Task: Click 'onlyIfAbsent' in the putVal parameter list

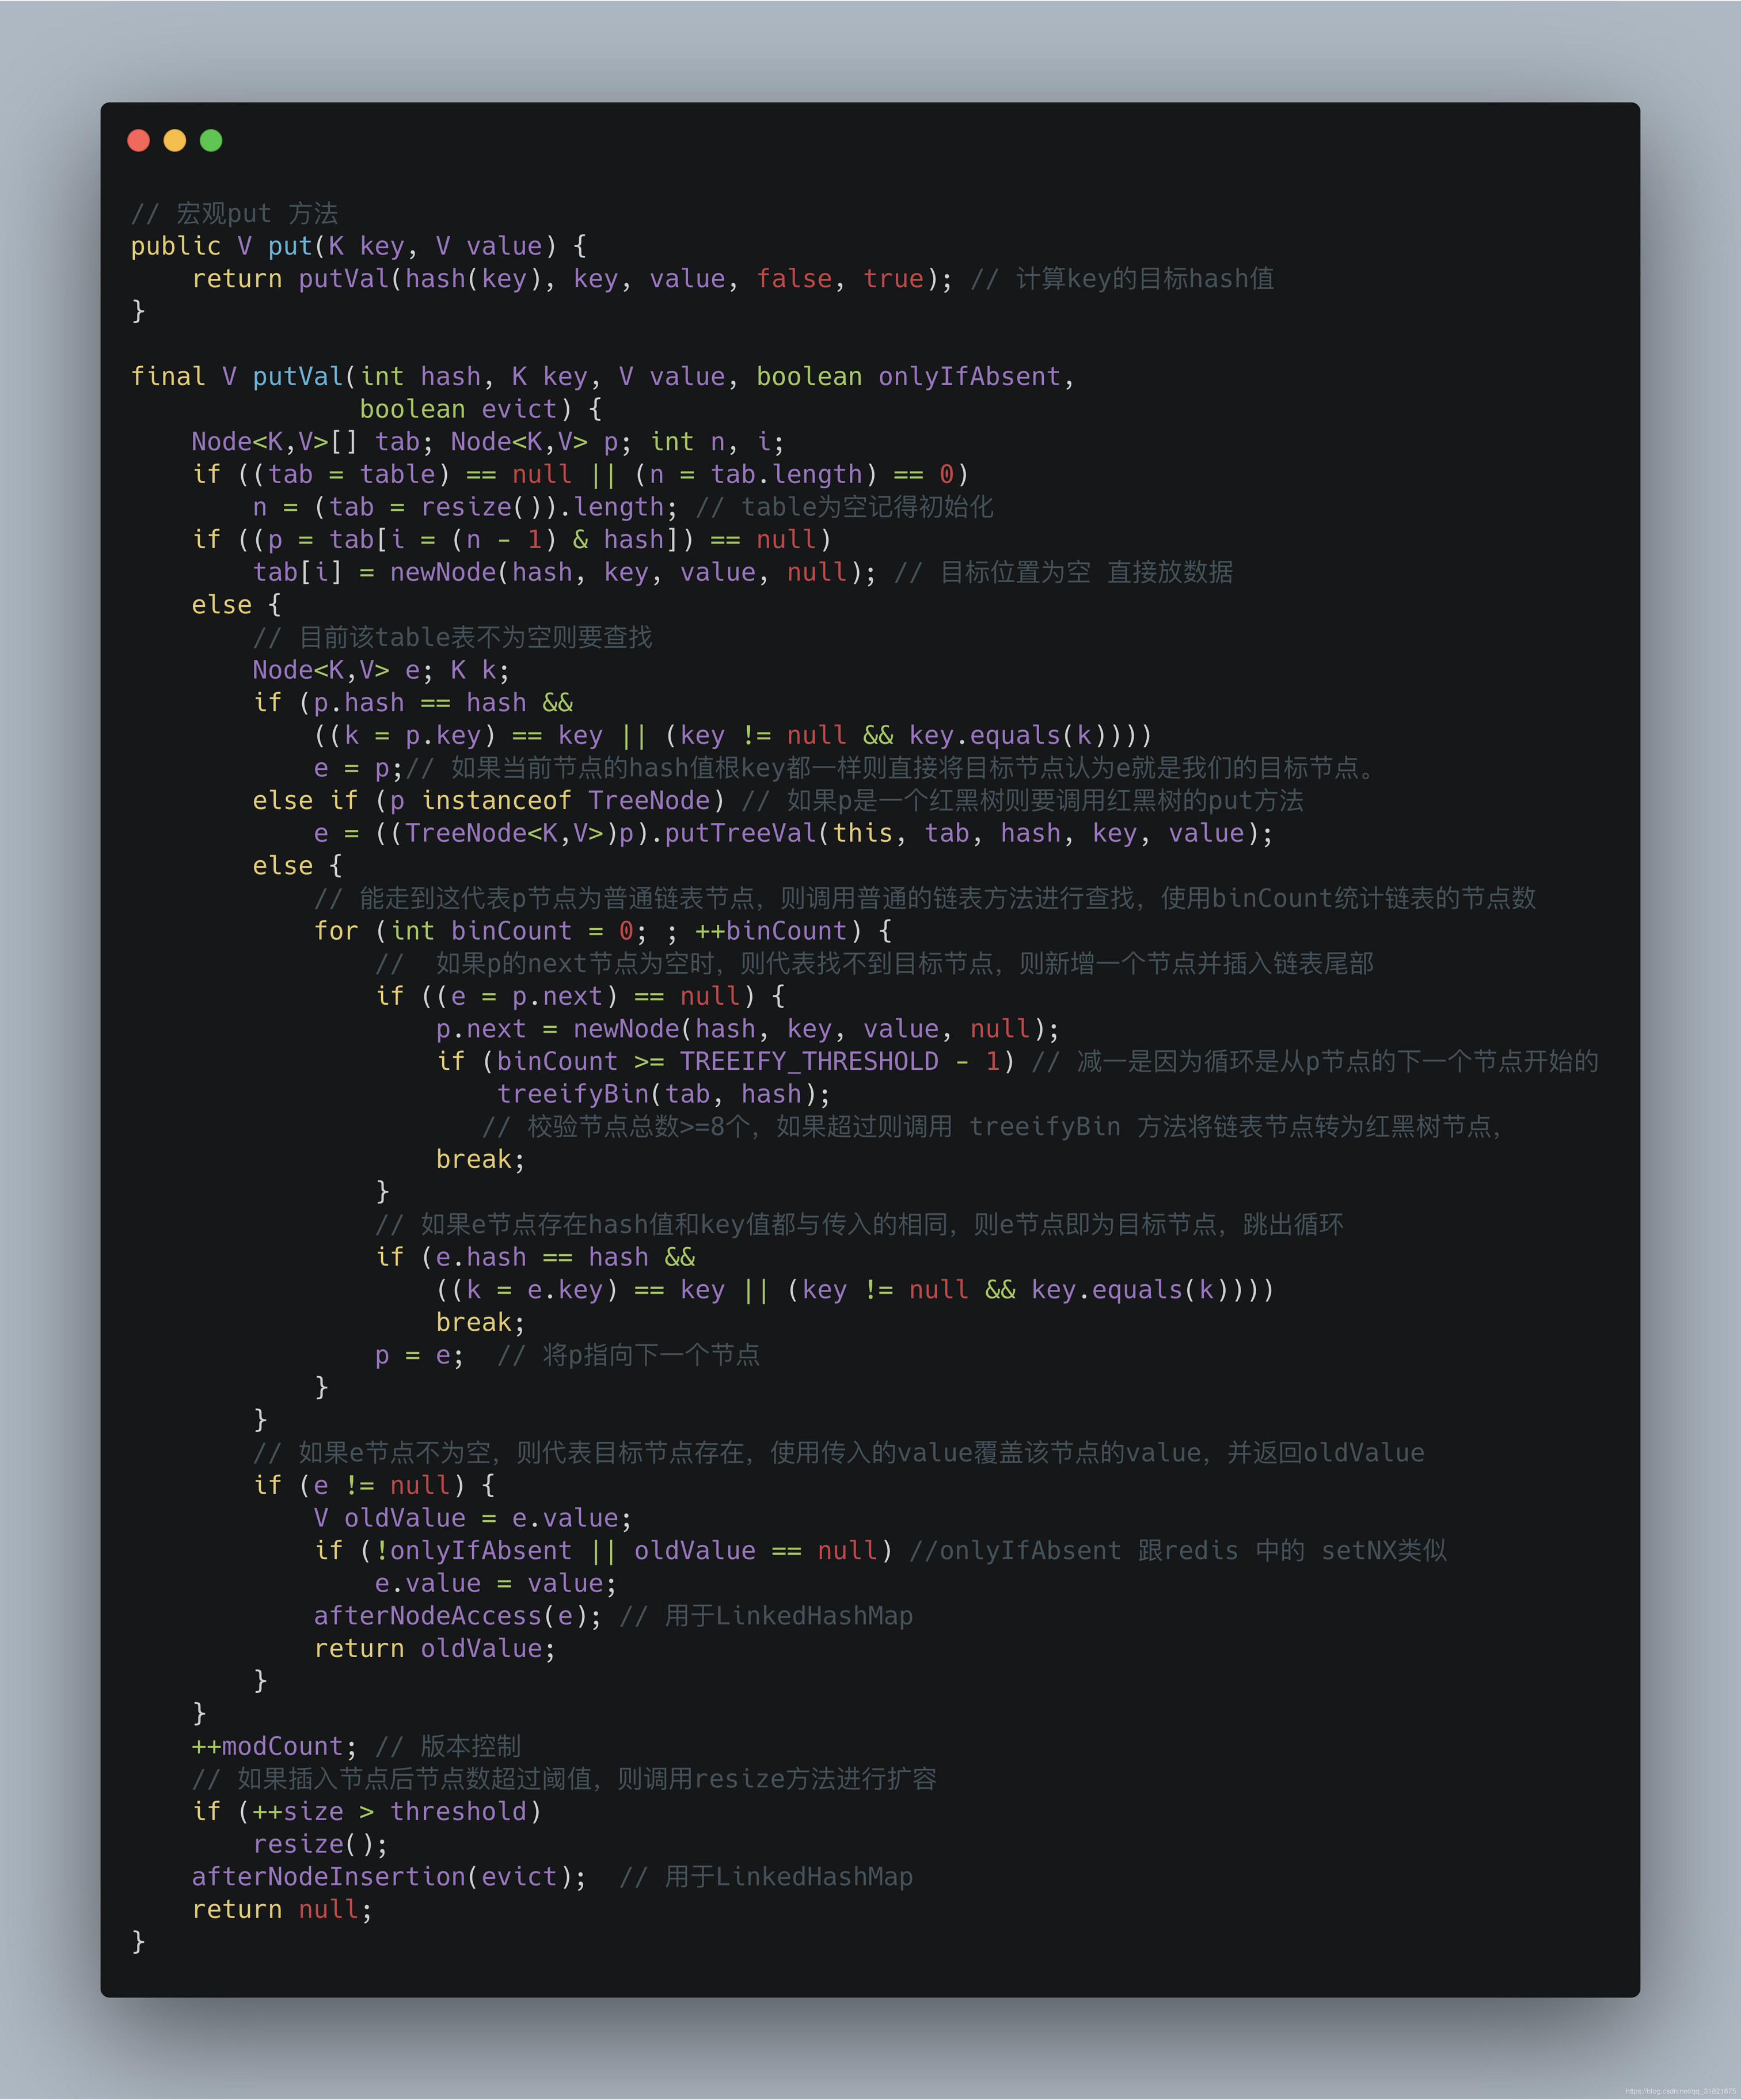Action: point(969,377)
